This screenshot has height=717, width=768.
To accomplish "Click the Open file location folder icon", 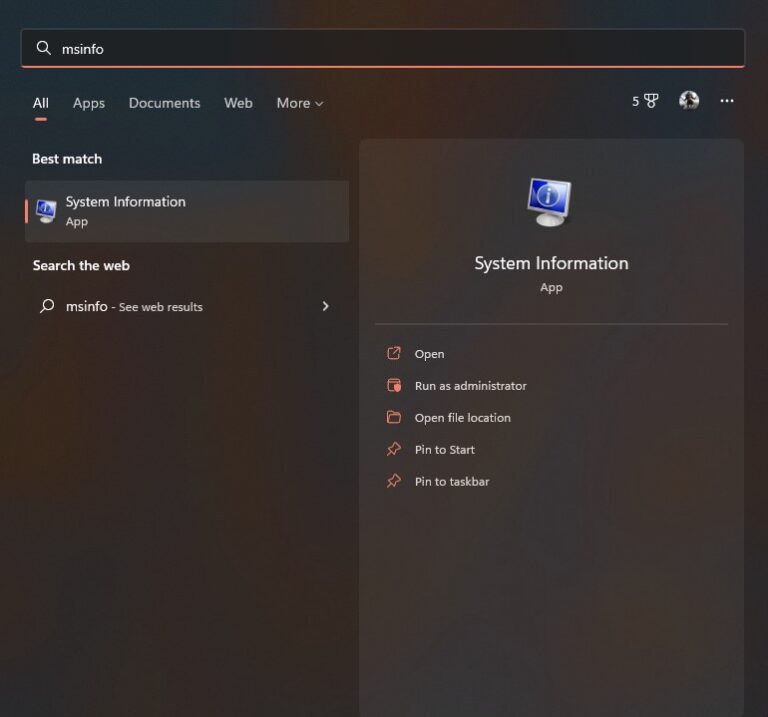I will 394,417.
